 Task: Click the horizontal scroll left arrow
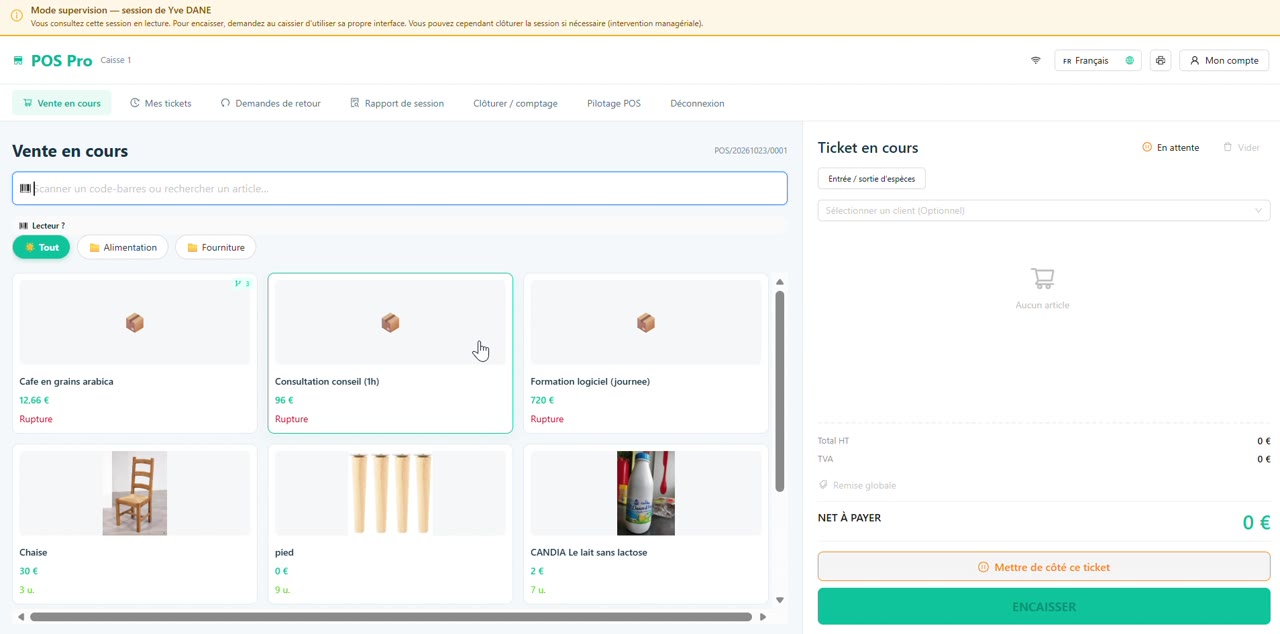(21, 617)
